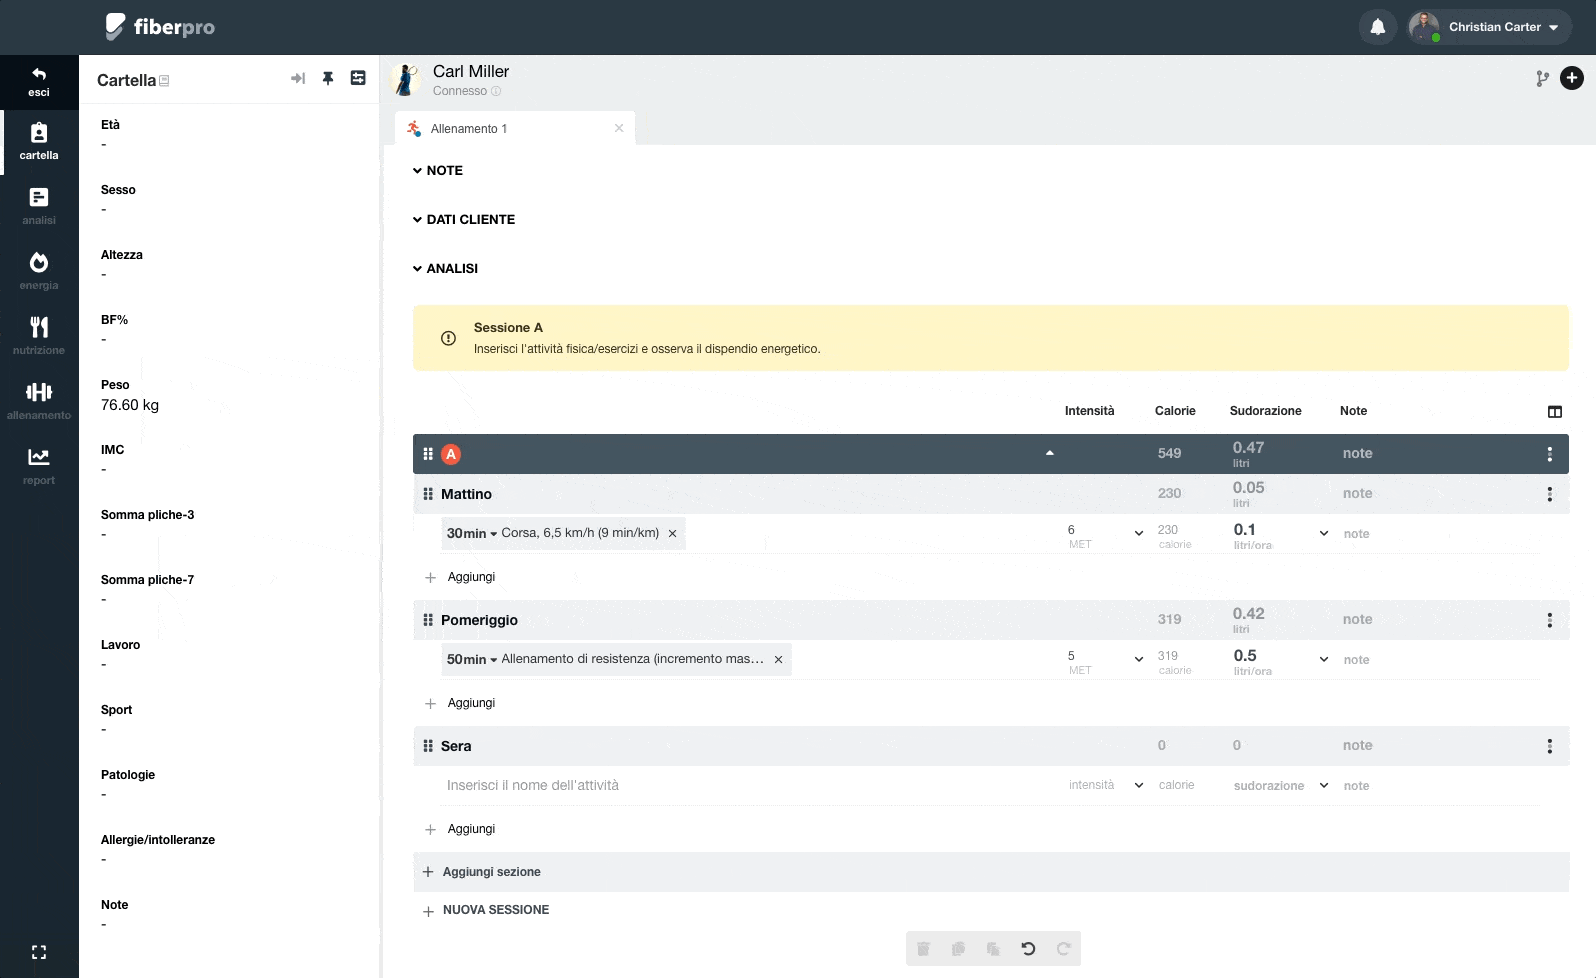
Task: Click the note field in session A header
Action: point(1358,454)
